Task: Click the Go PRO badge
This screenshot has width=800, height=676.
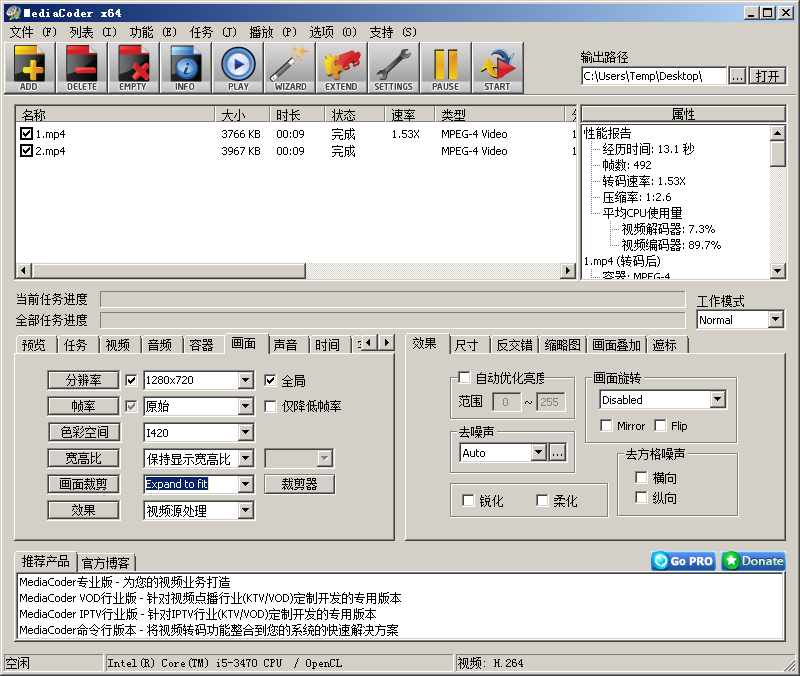Action: (683, 561)
